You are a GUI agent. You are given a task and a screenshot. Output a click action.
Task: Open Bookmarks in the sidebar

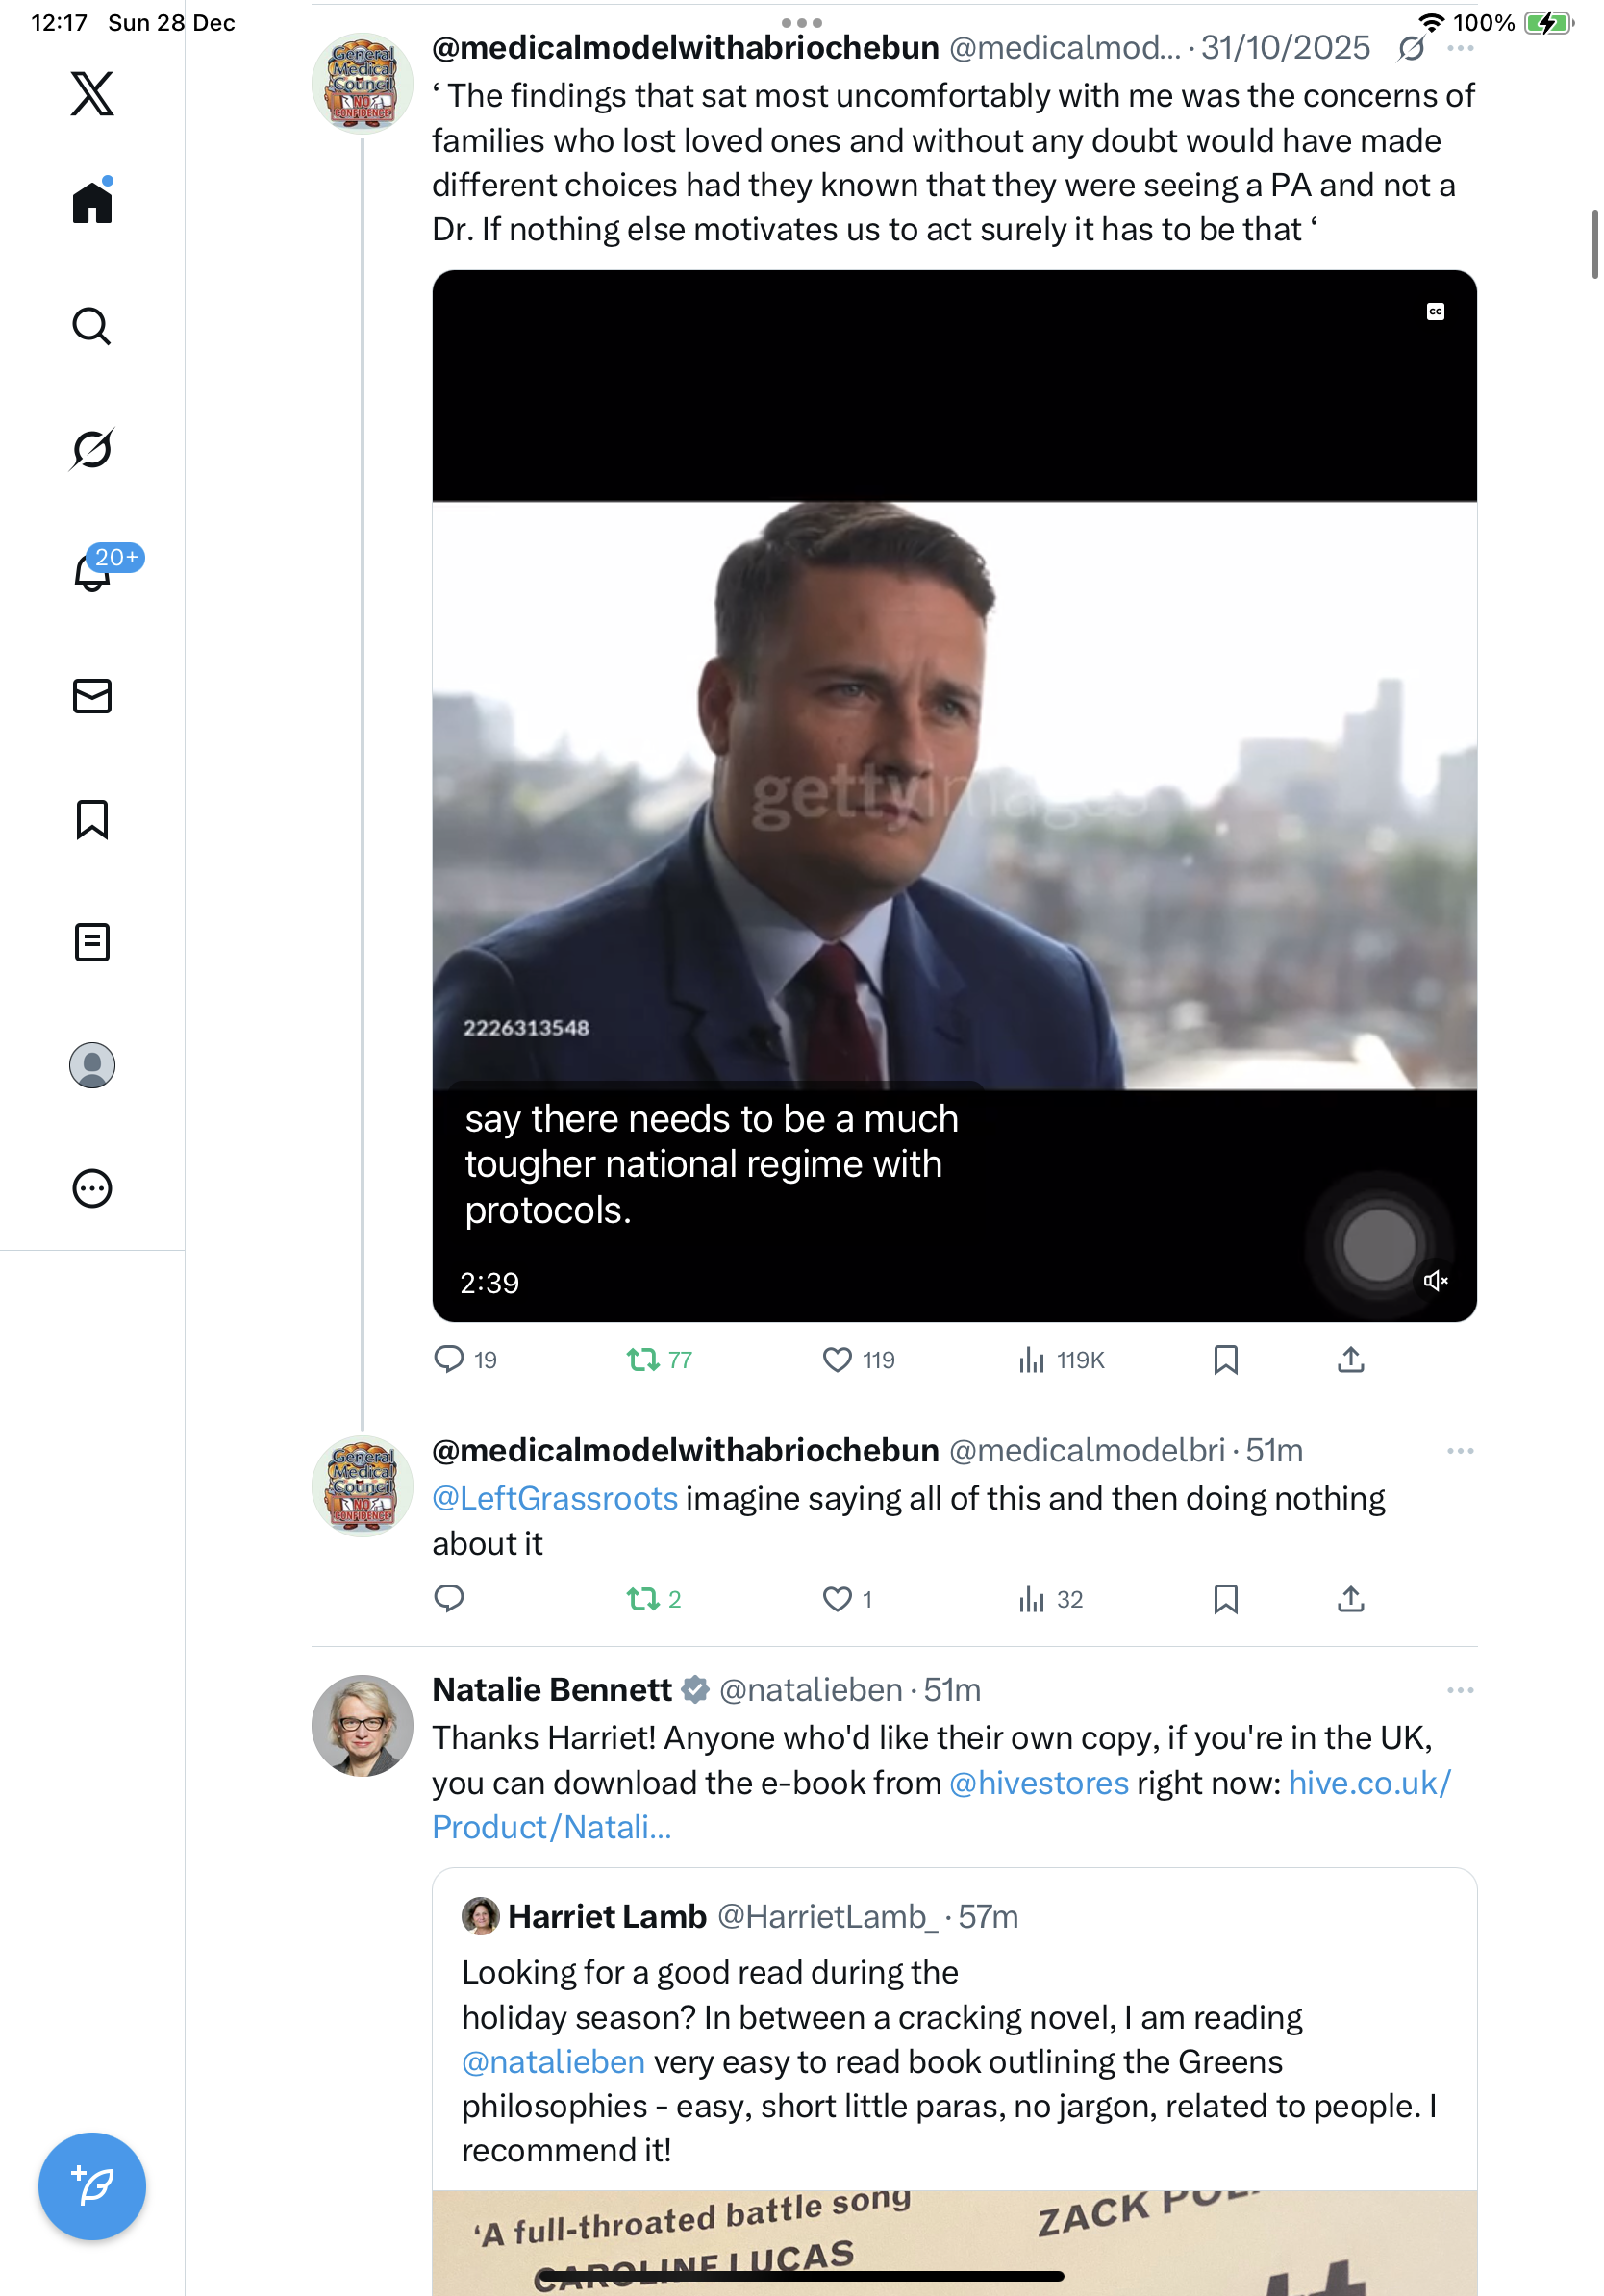pyautogui.click(x=92, y=819)
